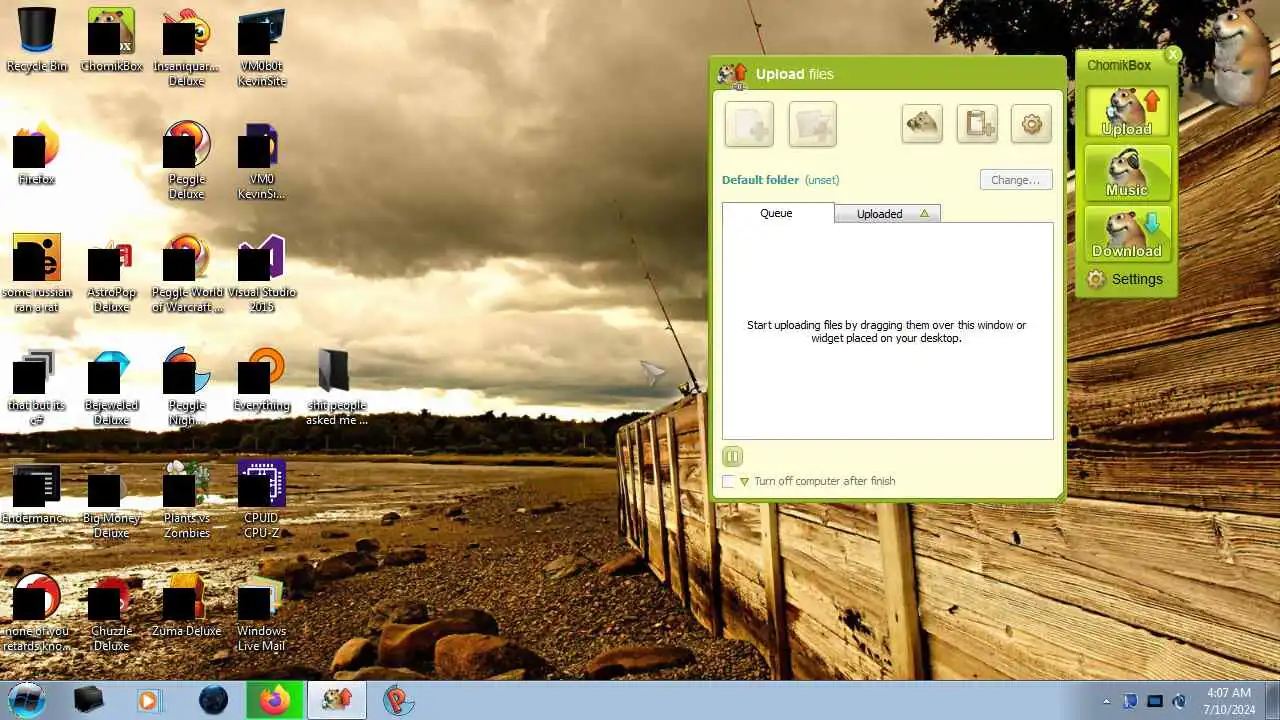Image resolution: width=1280 pixels, height=720 pixels.
Task: Select the Chuzzle Deluxe desktop icon
Action: pos(111,612)
